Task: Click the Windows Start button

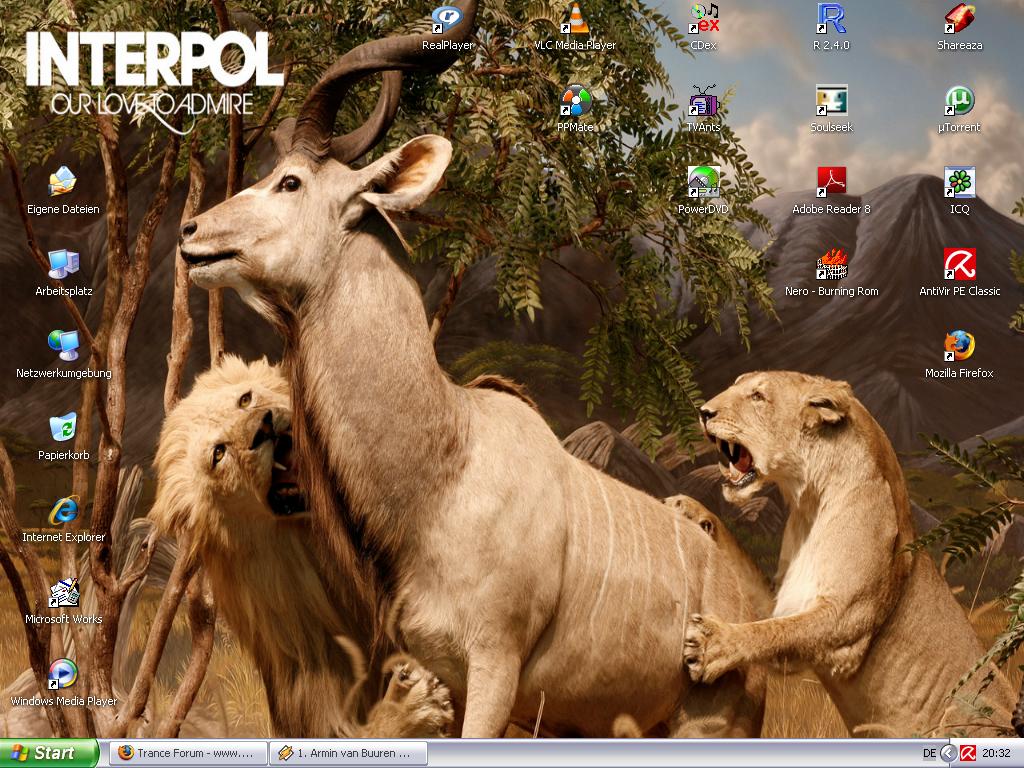Action: (49, 753)
